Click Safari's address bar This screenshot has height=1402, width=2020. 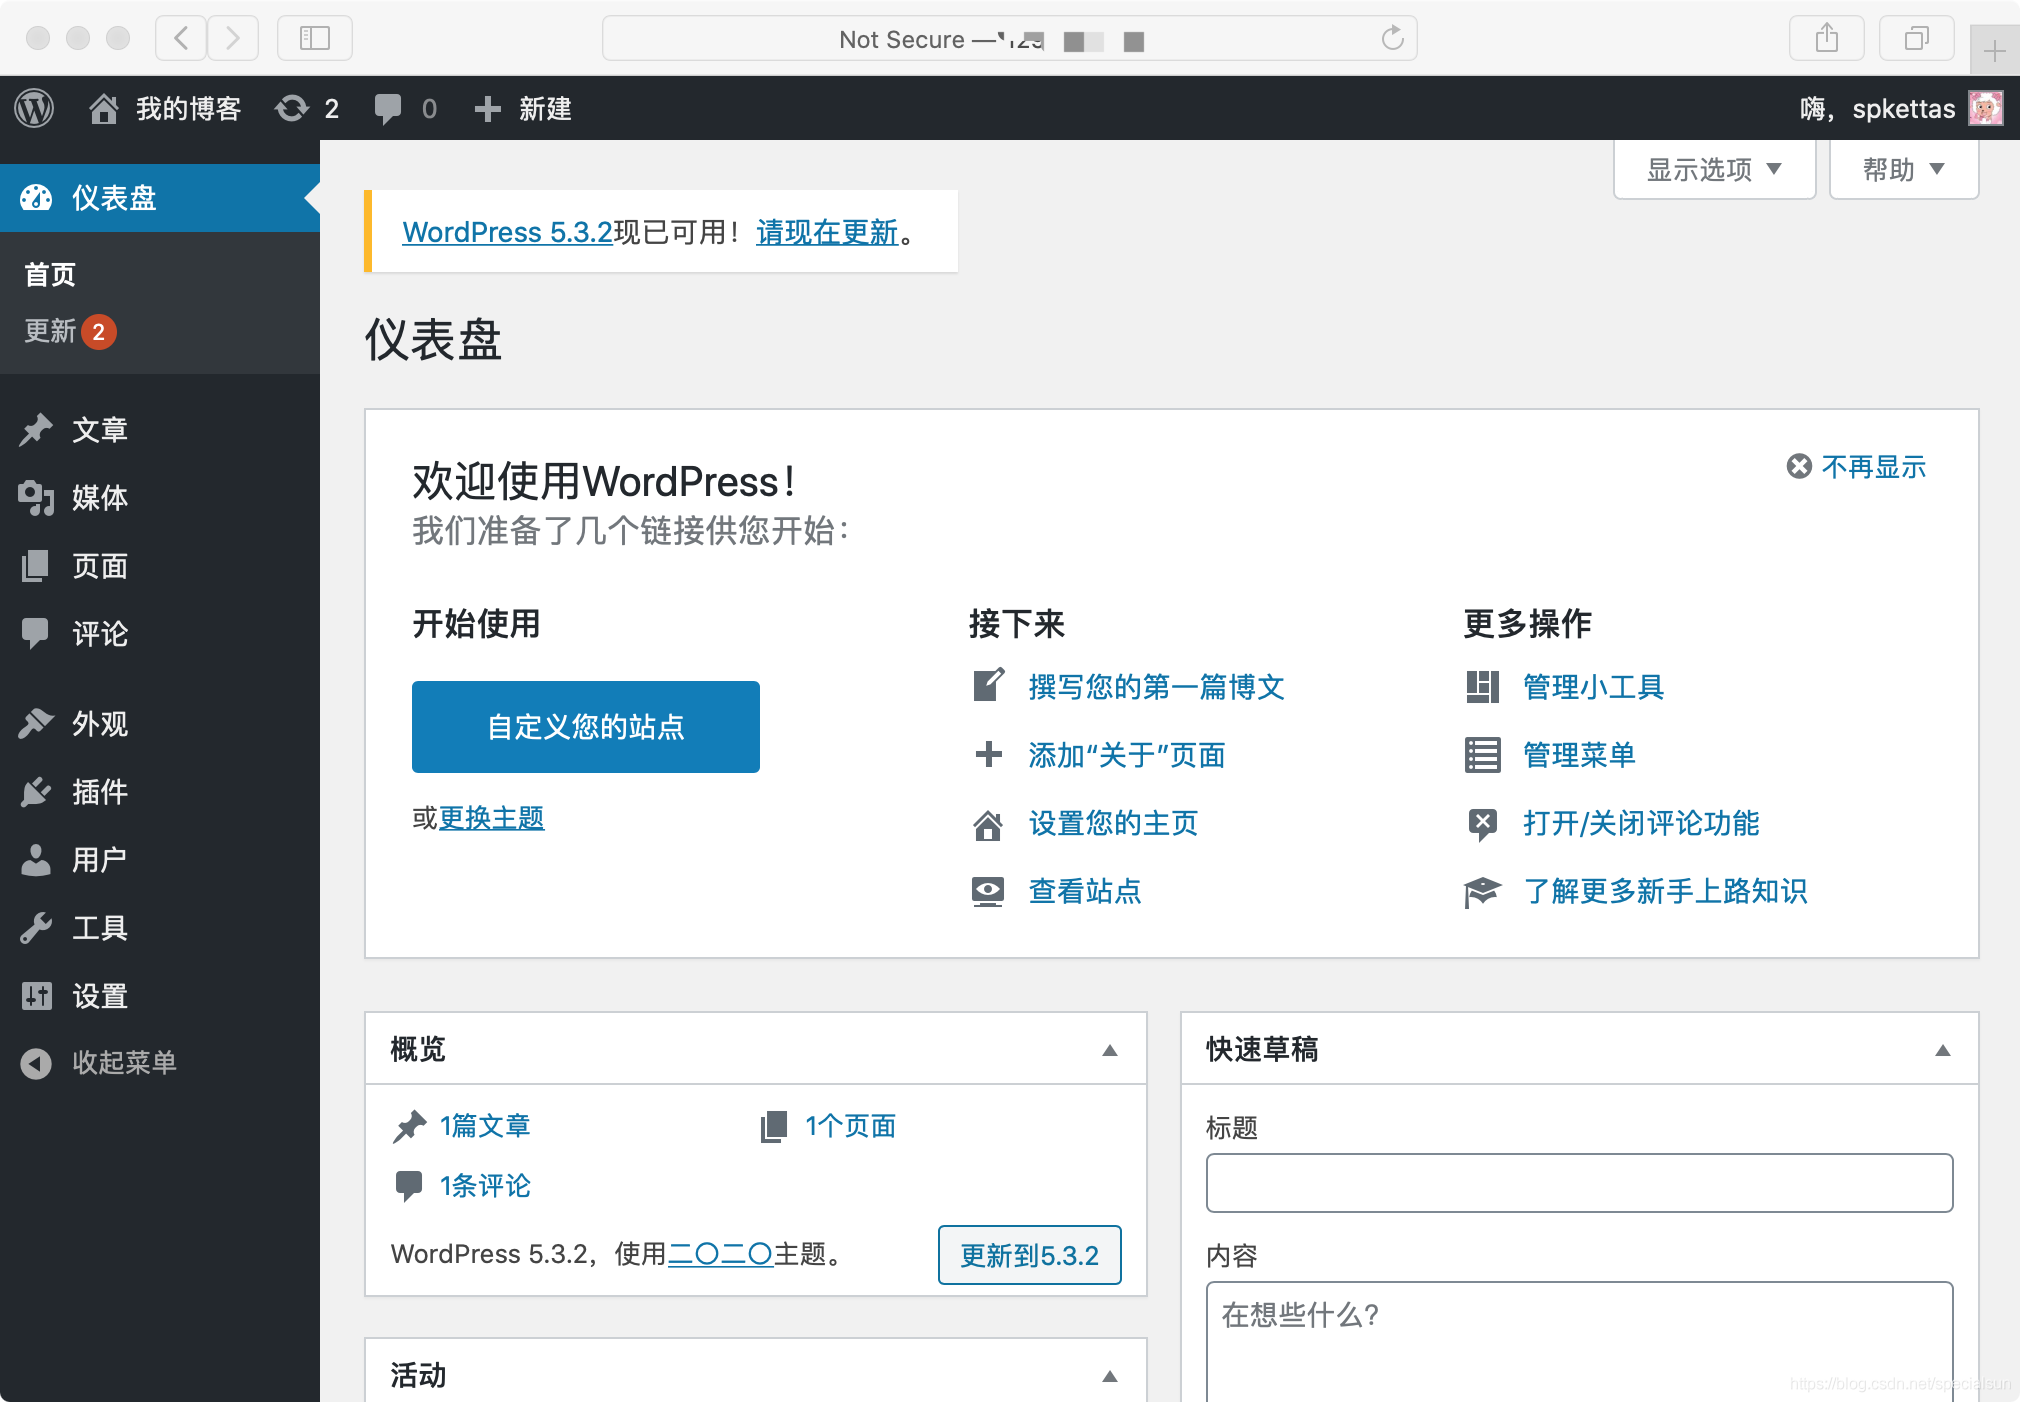click(x=1010, y=38)
